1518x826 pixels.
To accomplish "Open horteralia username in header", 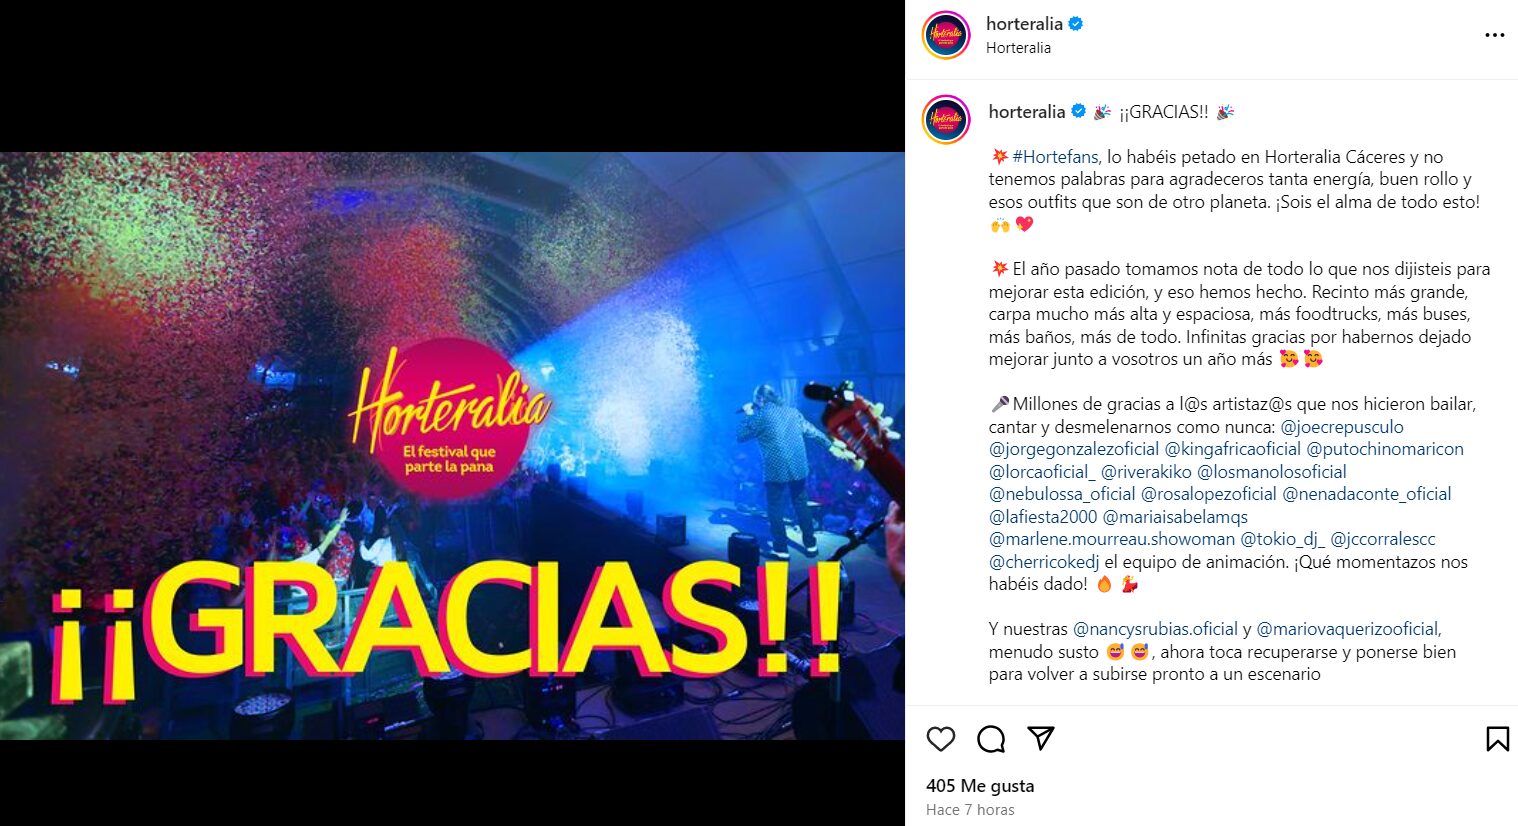I will click(x=1024, y=24).
